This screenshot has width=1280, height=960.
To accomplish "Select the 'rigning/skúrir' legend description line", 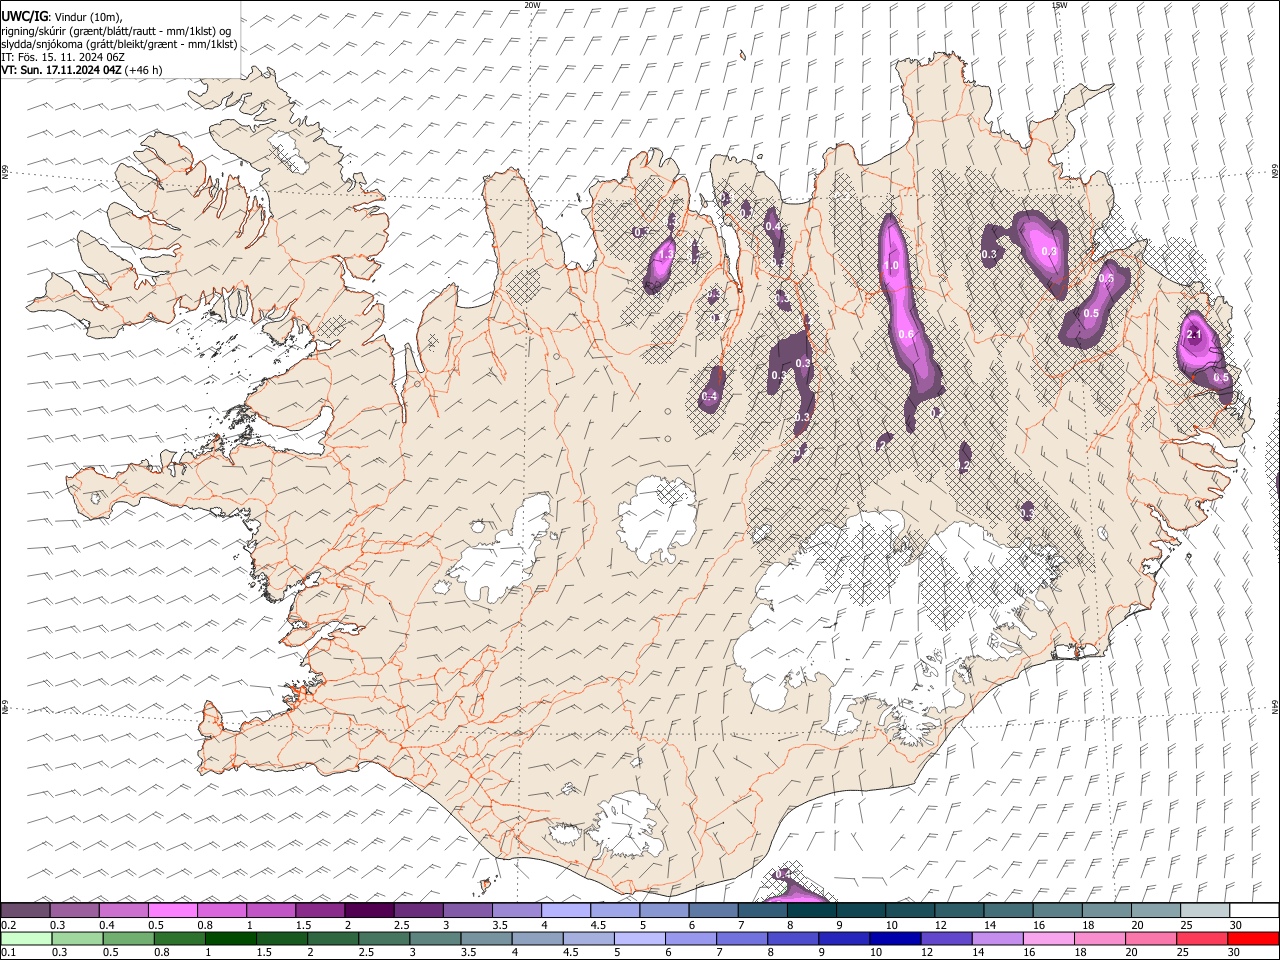I will pyautogui.click(x=116, y=30).
